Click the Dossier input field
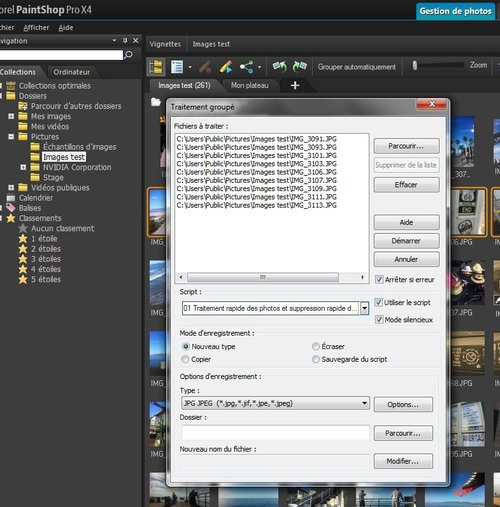This screenshot has height=507, width=500. pos(275,433)
